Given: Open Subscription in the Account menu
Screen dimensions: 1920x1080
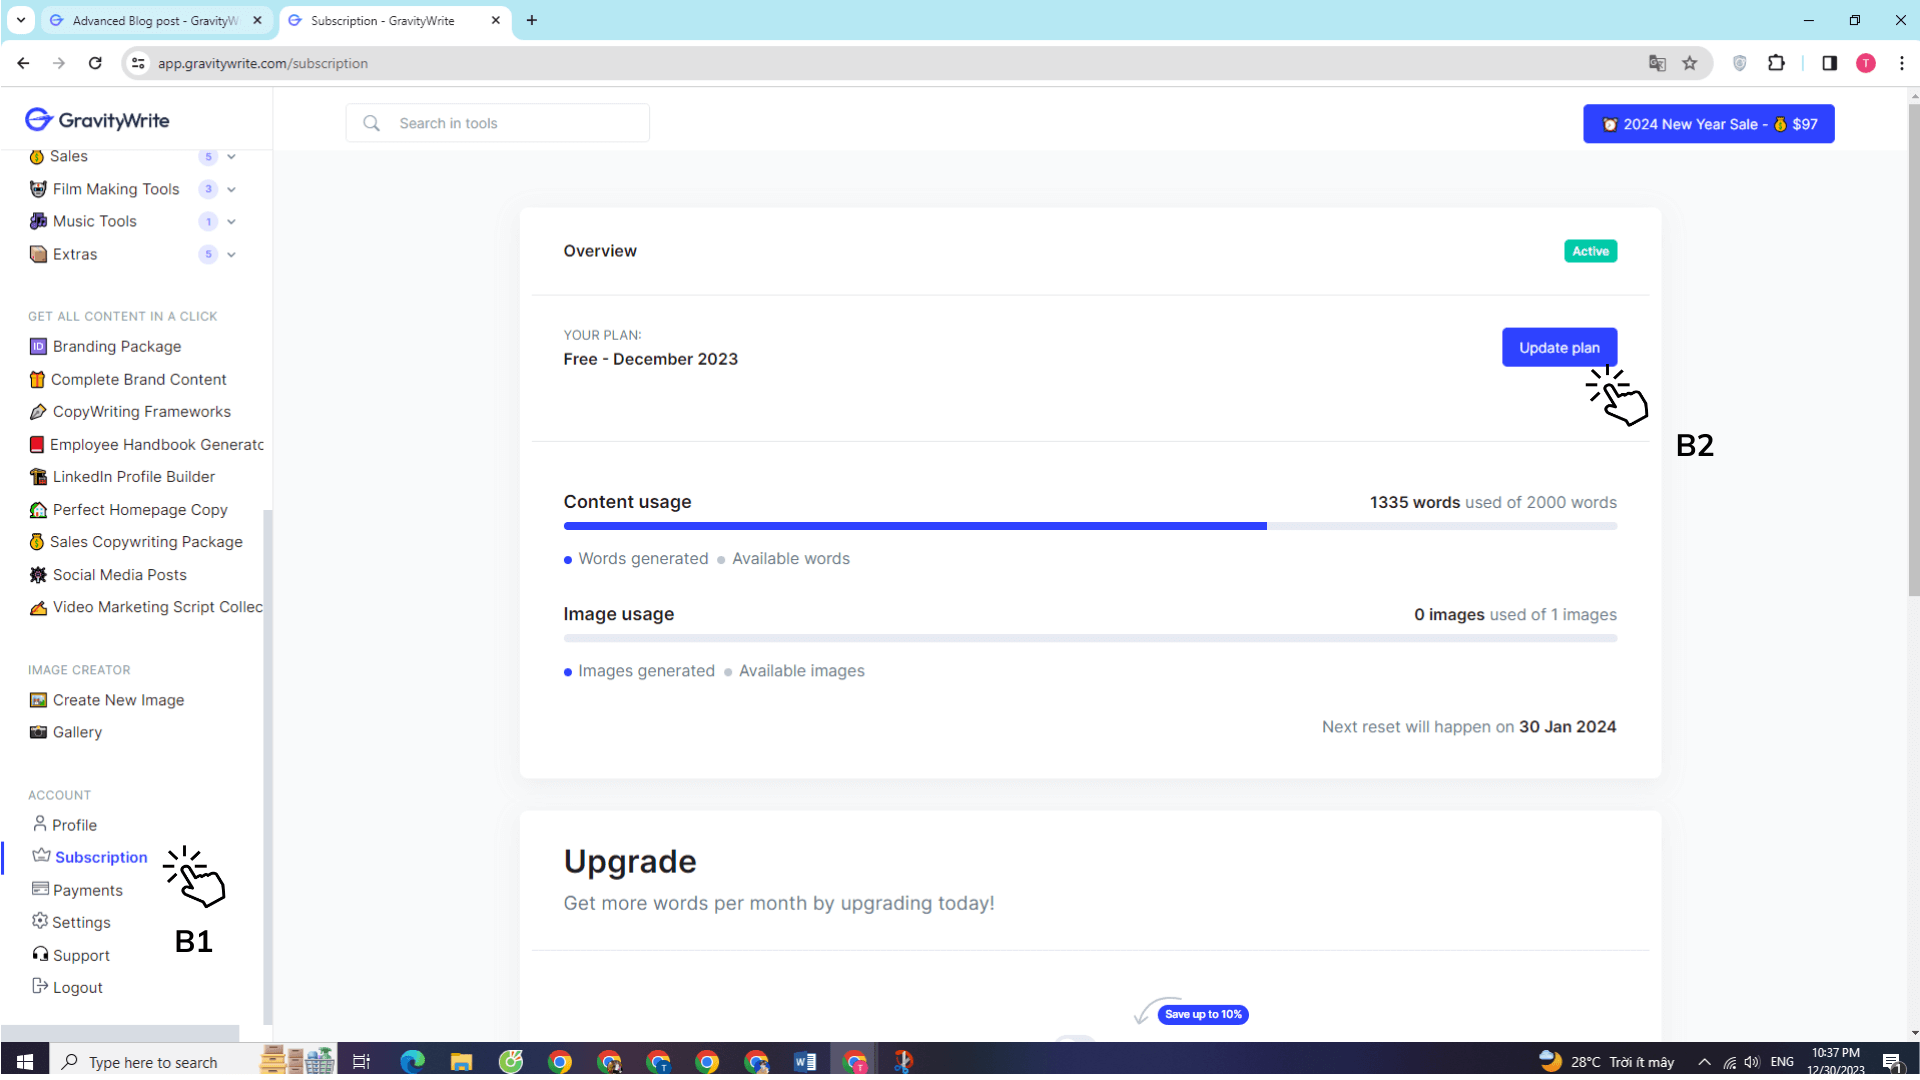Looking at the screenshot, I should (101, 857).
